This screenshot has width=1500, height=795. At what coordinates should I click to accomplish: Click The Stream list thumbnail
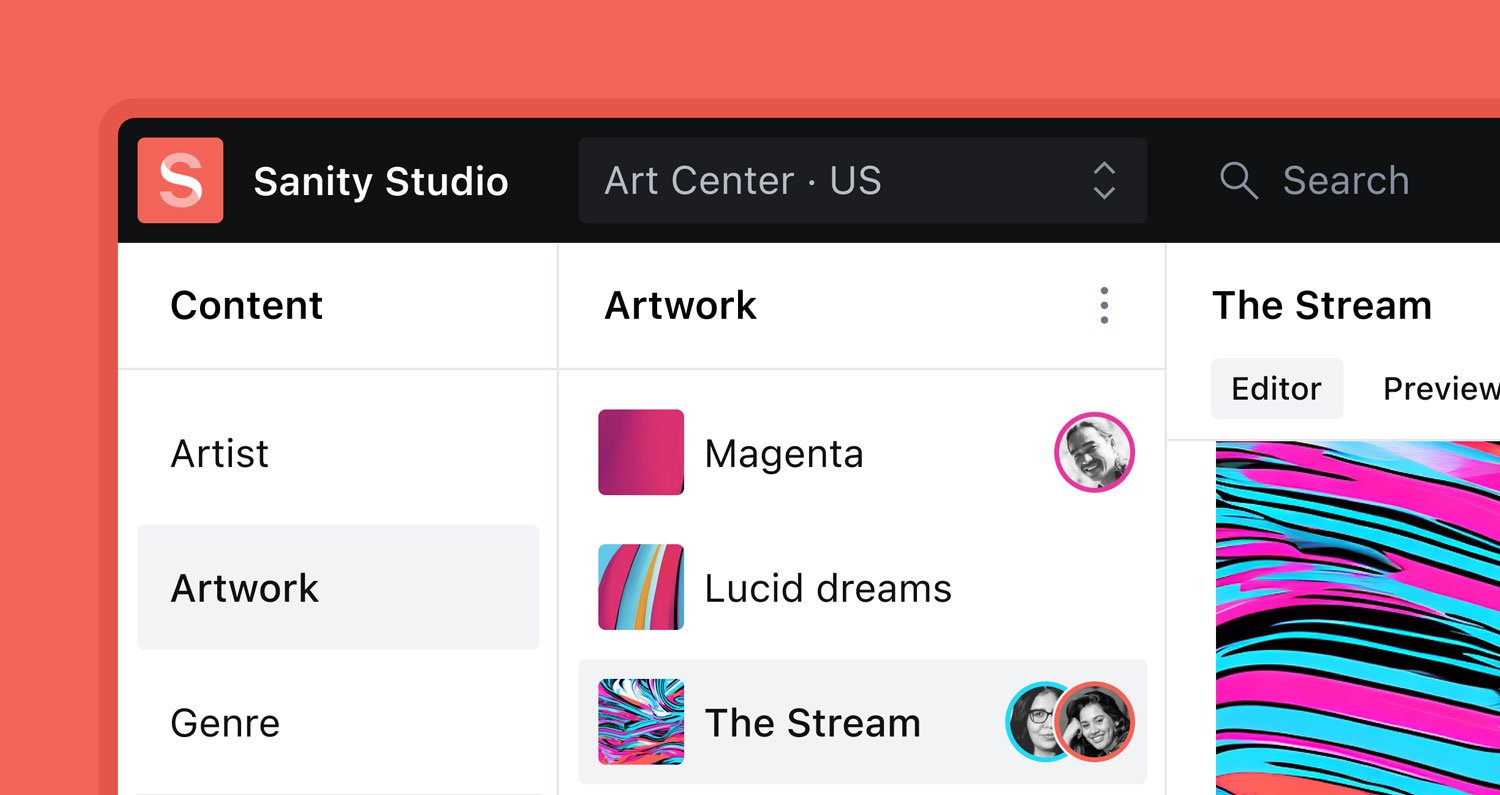point(641,722)
